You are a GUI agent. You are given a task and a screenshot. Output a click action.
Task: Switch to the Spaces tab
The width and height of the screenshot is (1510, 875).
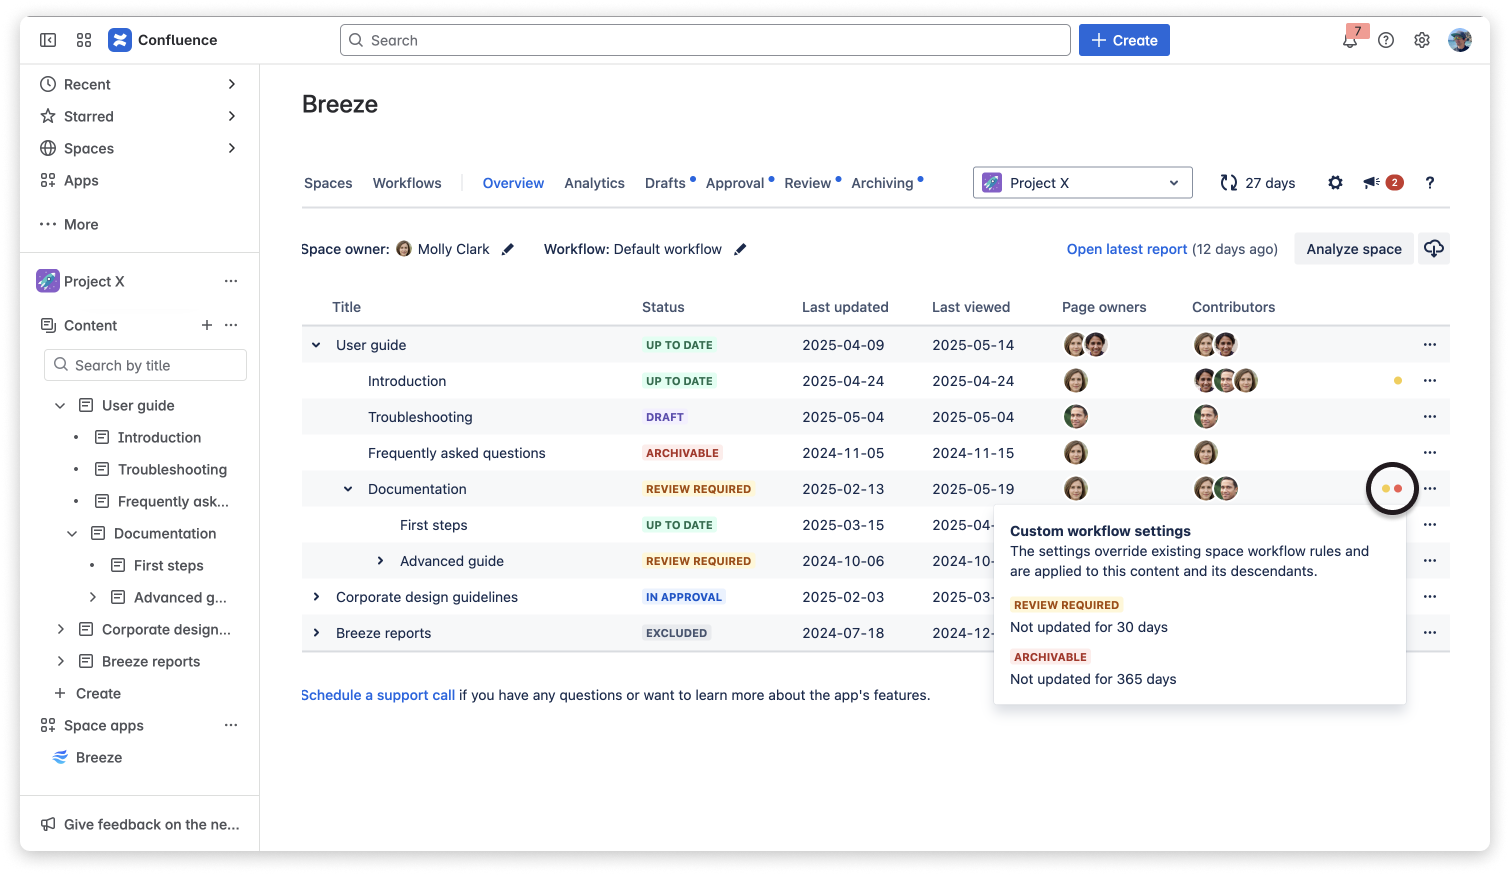tap(328, 183)
